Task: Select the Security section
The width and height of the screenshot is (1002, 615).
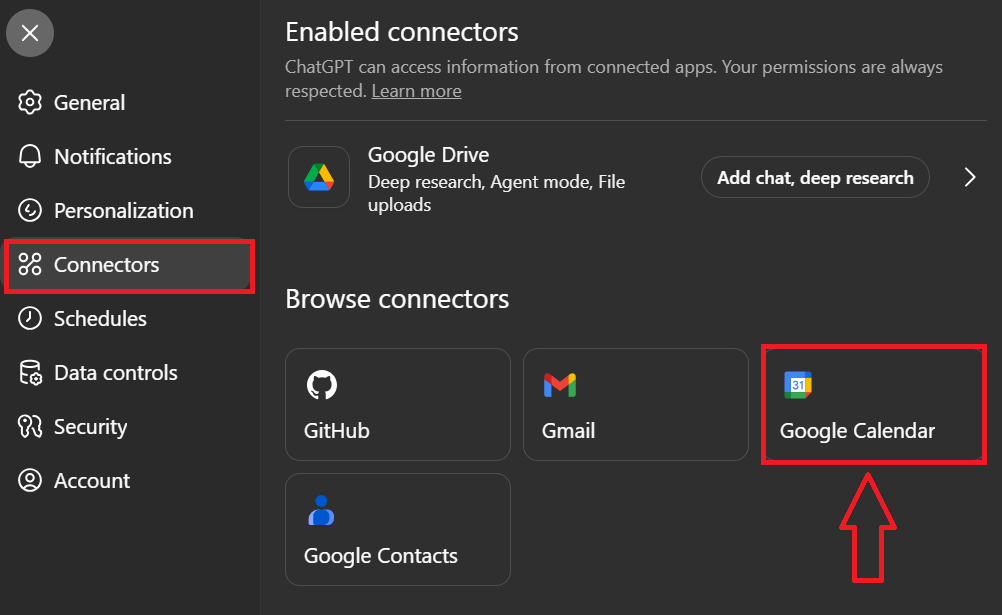Action: (88, 426)
